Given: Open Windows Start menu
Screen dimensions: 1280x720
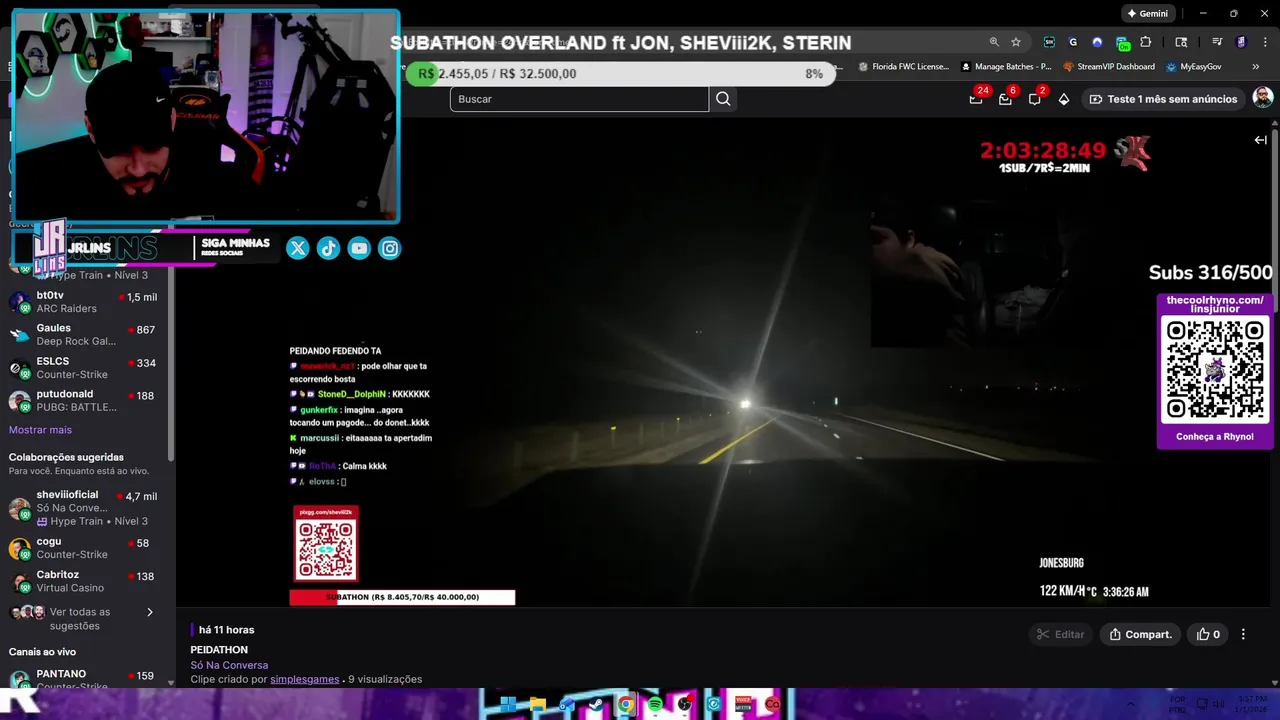Looking at the screenshot, I should coord(508,704).
